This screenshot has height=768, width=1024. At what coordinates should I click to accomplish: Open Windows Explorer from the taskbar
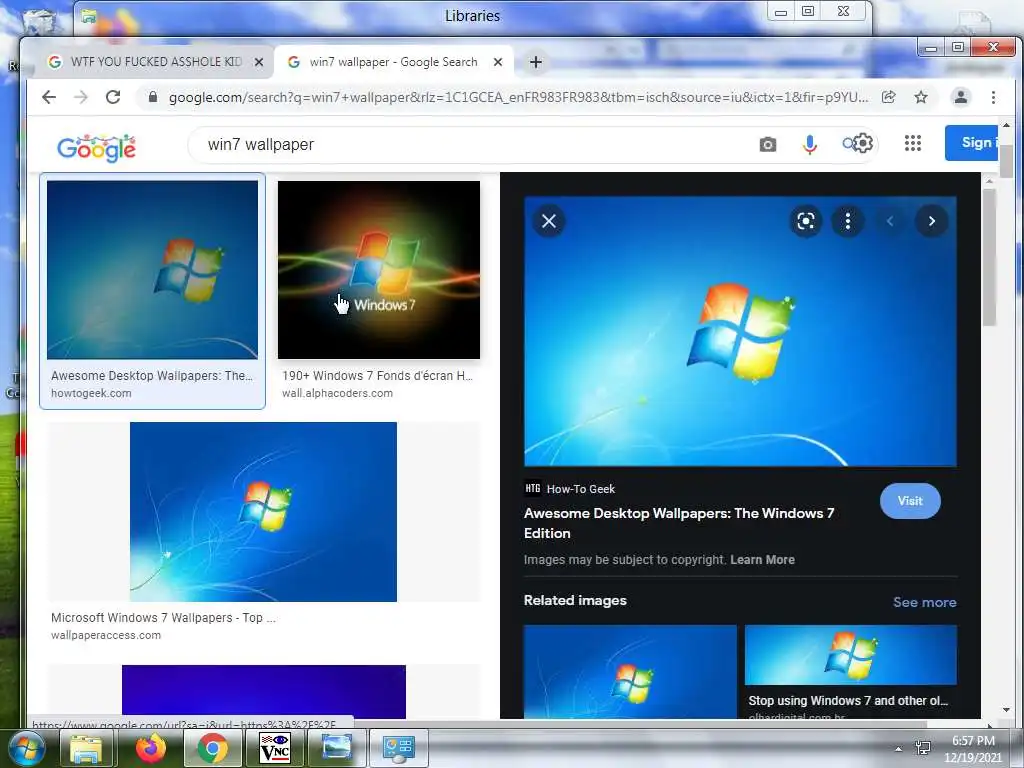coord(87,748)
